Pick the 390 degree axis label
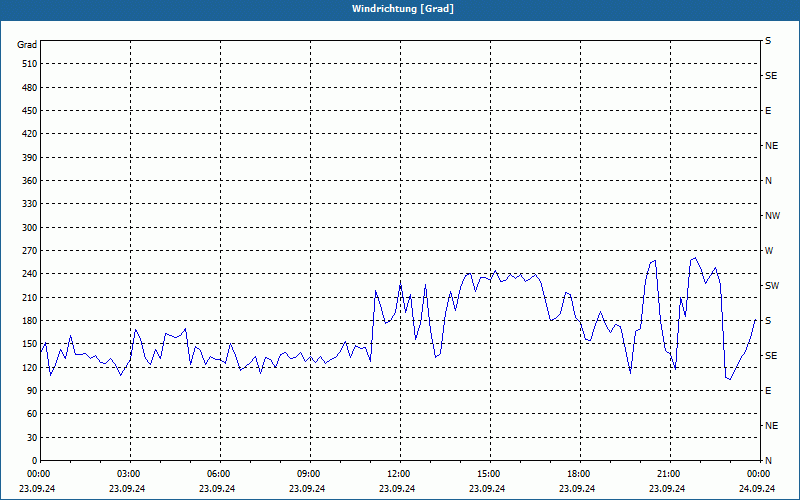The image size is (800, 500). [x=30, y=158]
